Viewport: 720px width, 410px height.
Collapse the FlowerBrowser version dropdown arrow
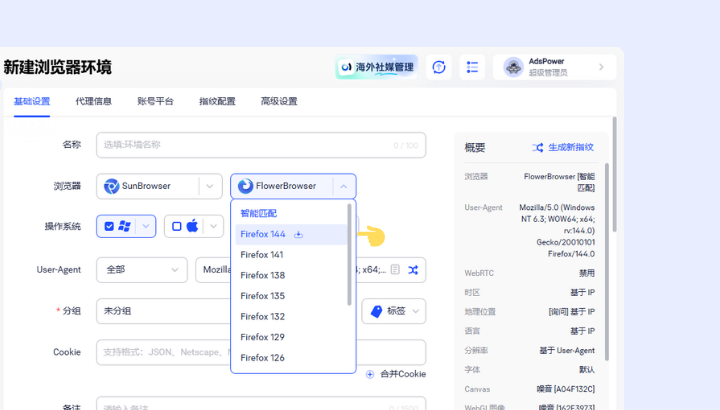coord(343,186)
